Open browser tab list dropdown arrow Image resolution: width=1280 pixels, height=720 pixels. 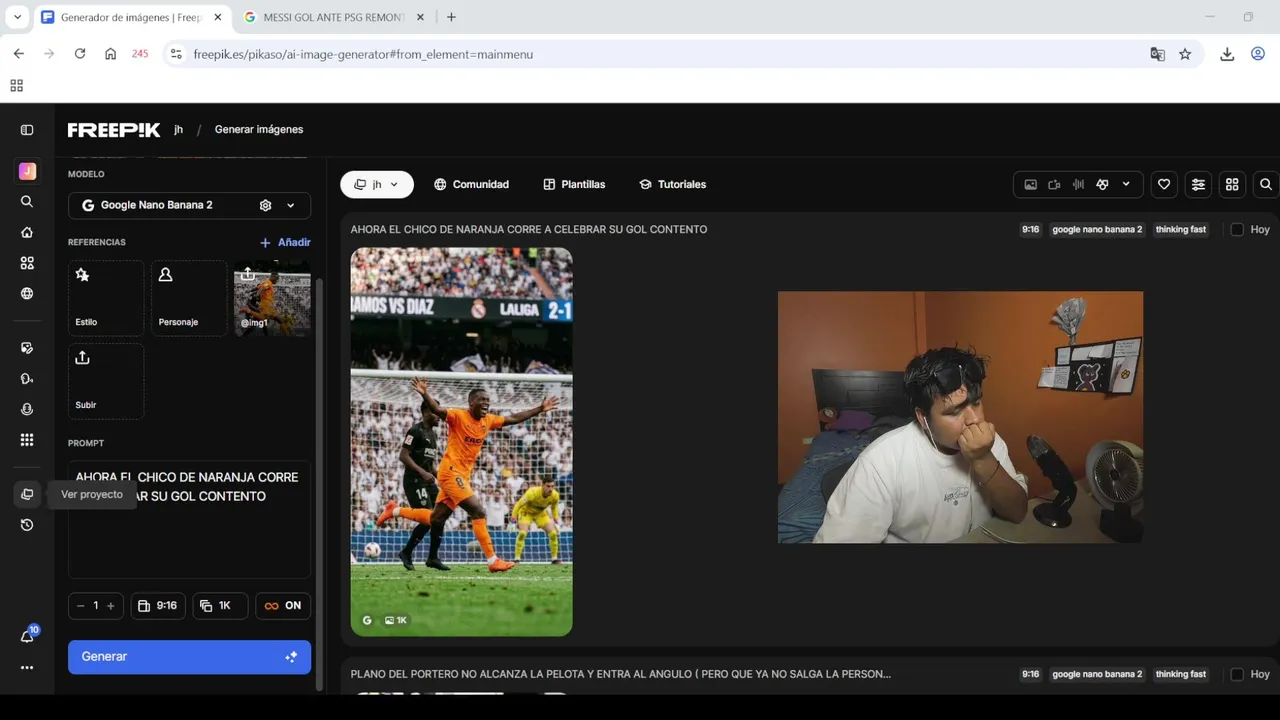pyautogui.click(x=17, y=17)
